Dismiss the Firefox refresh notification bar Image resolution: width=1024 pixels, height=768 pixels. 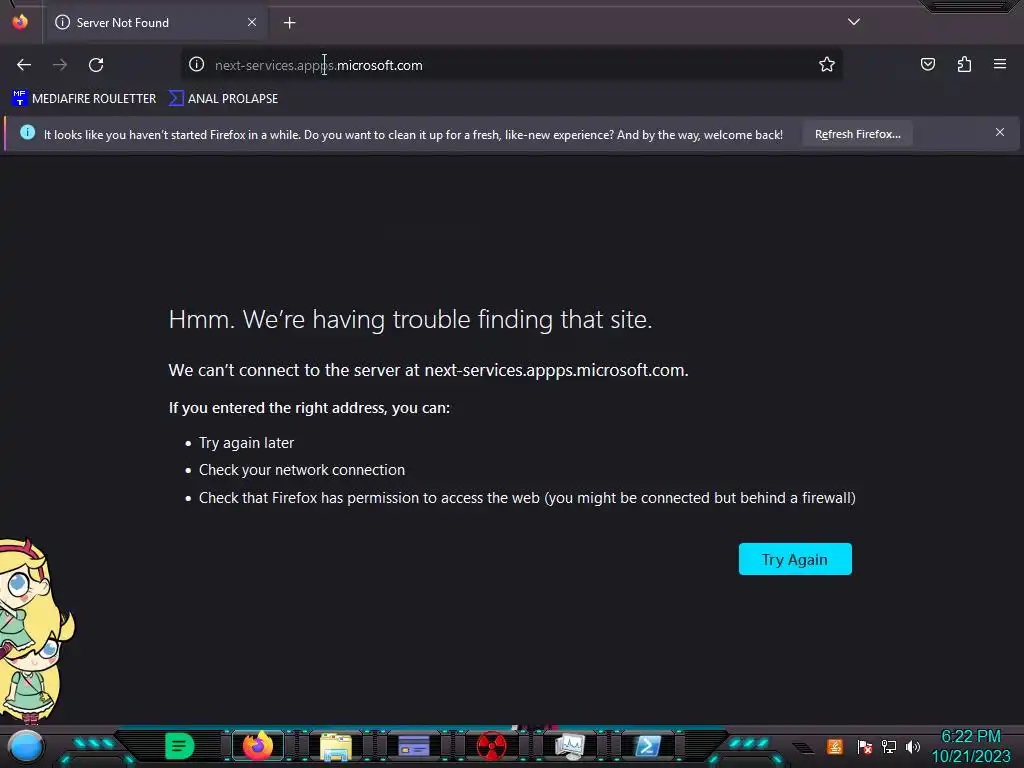(1000, 133)
